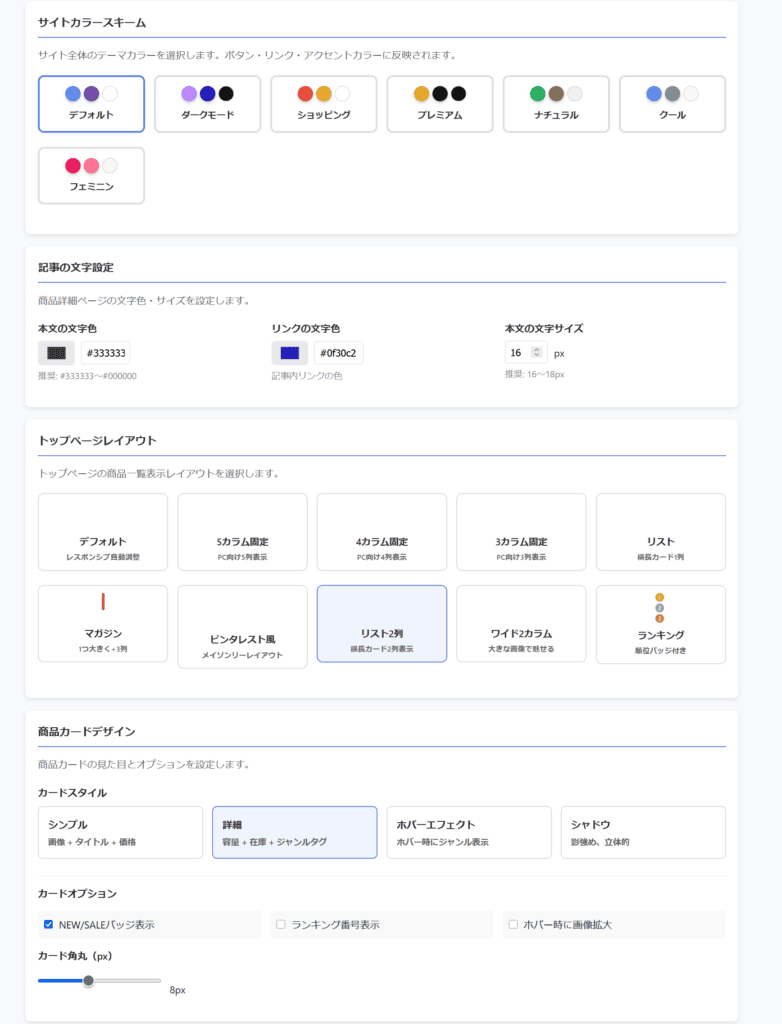Screen dimensions: 782x1024
Task: Pick the ショッピング color scheme
Action: coord(323,104)
